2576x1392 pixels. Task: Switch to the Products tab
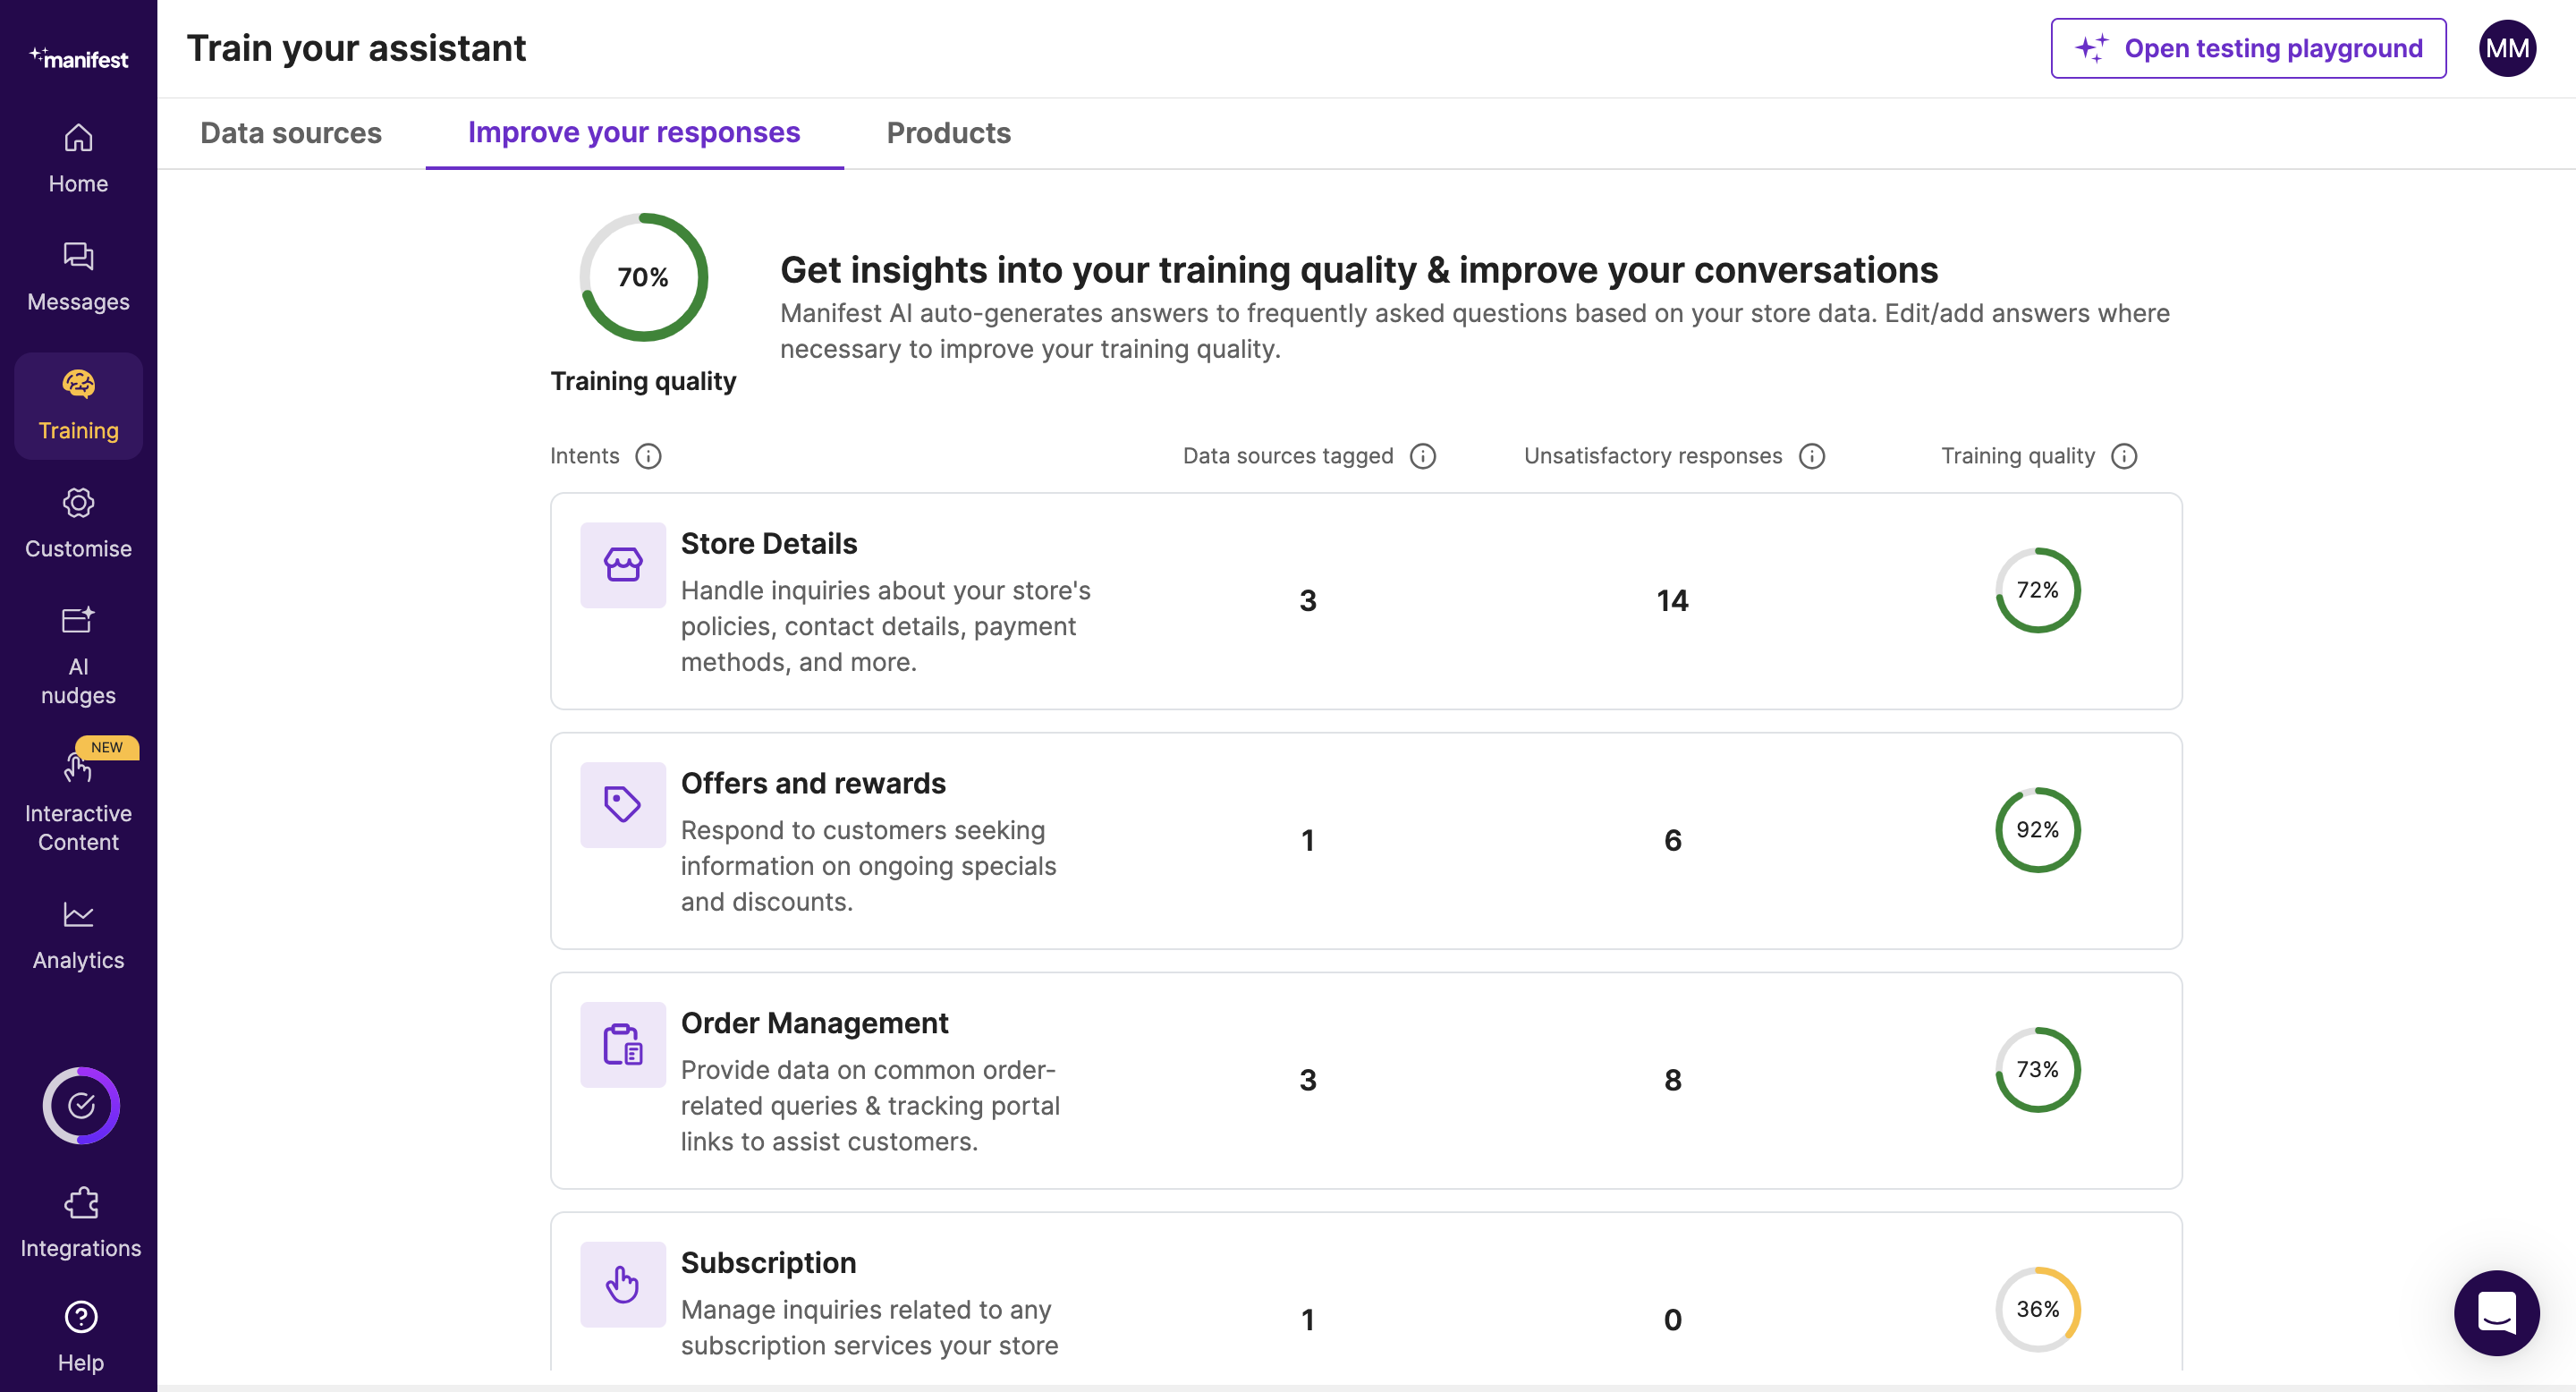pyautogui.click(x=948, y=133)
